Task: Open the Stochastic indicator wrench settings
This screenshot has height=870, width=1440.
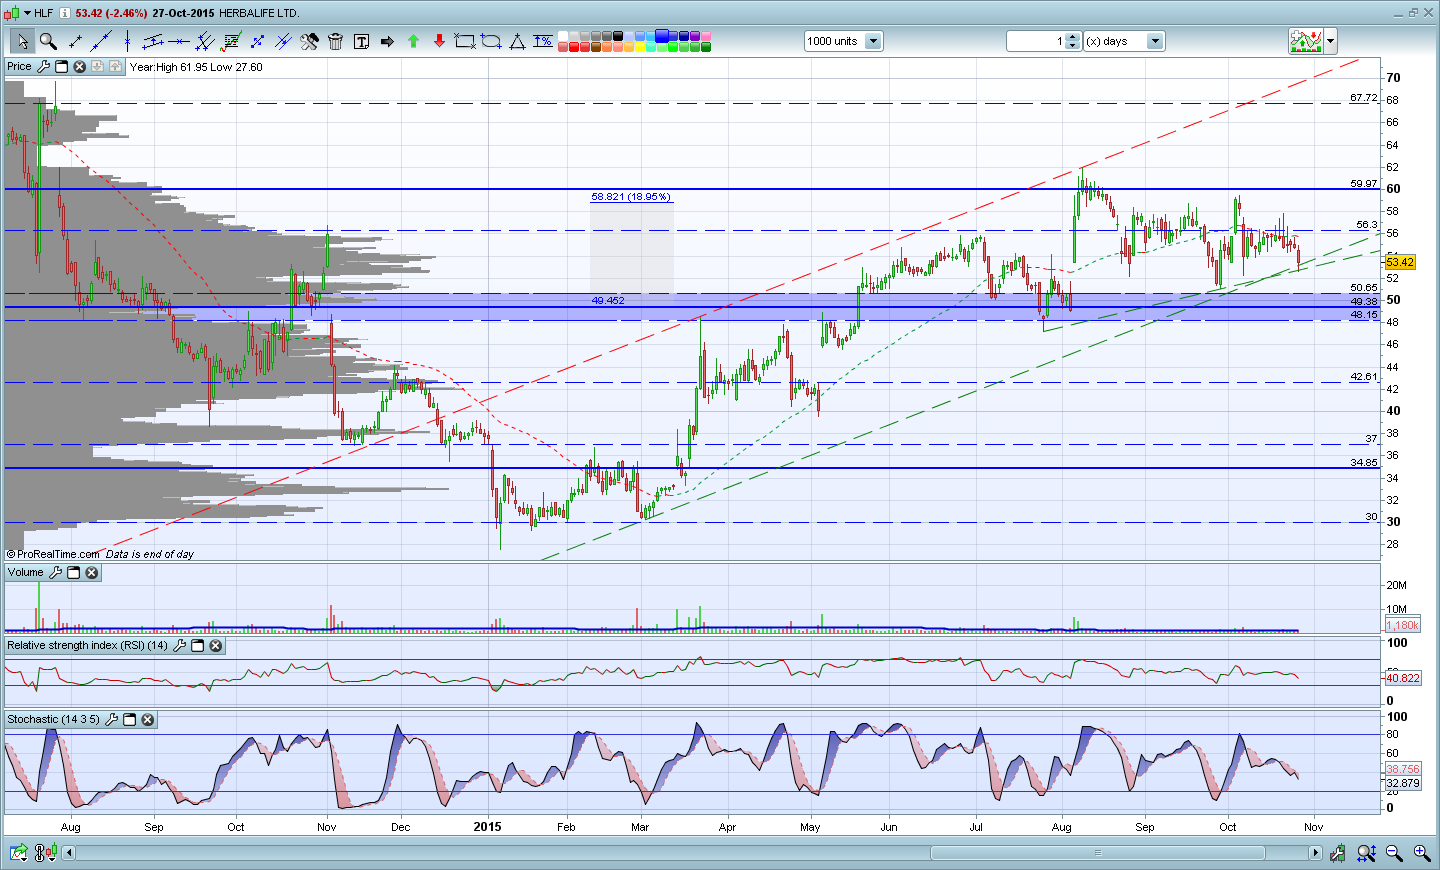Action: [x=111, y=720]
